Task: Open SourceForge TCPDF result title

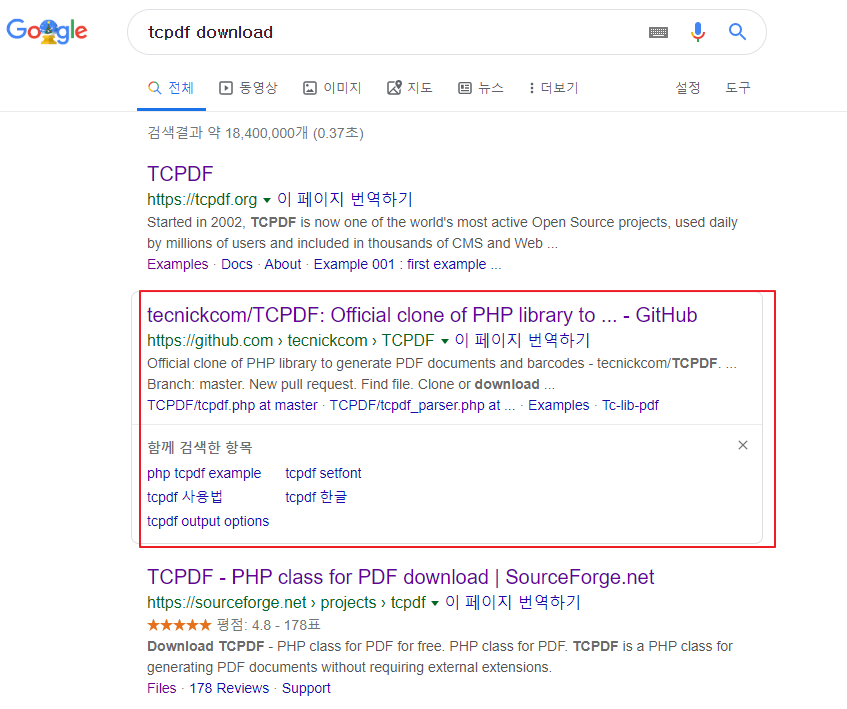Action: click(x=400, y=577)
